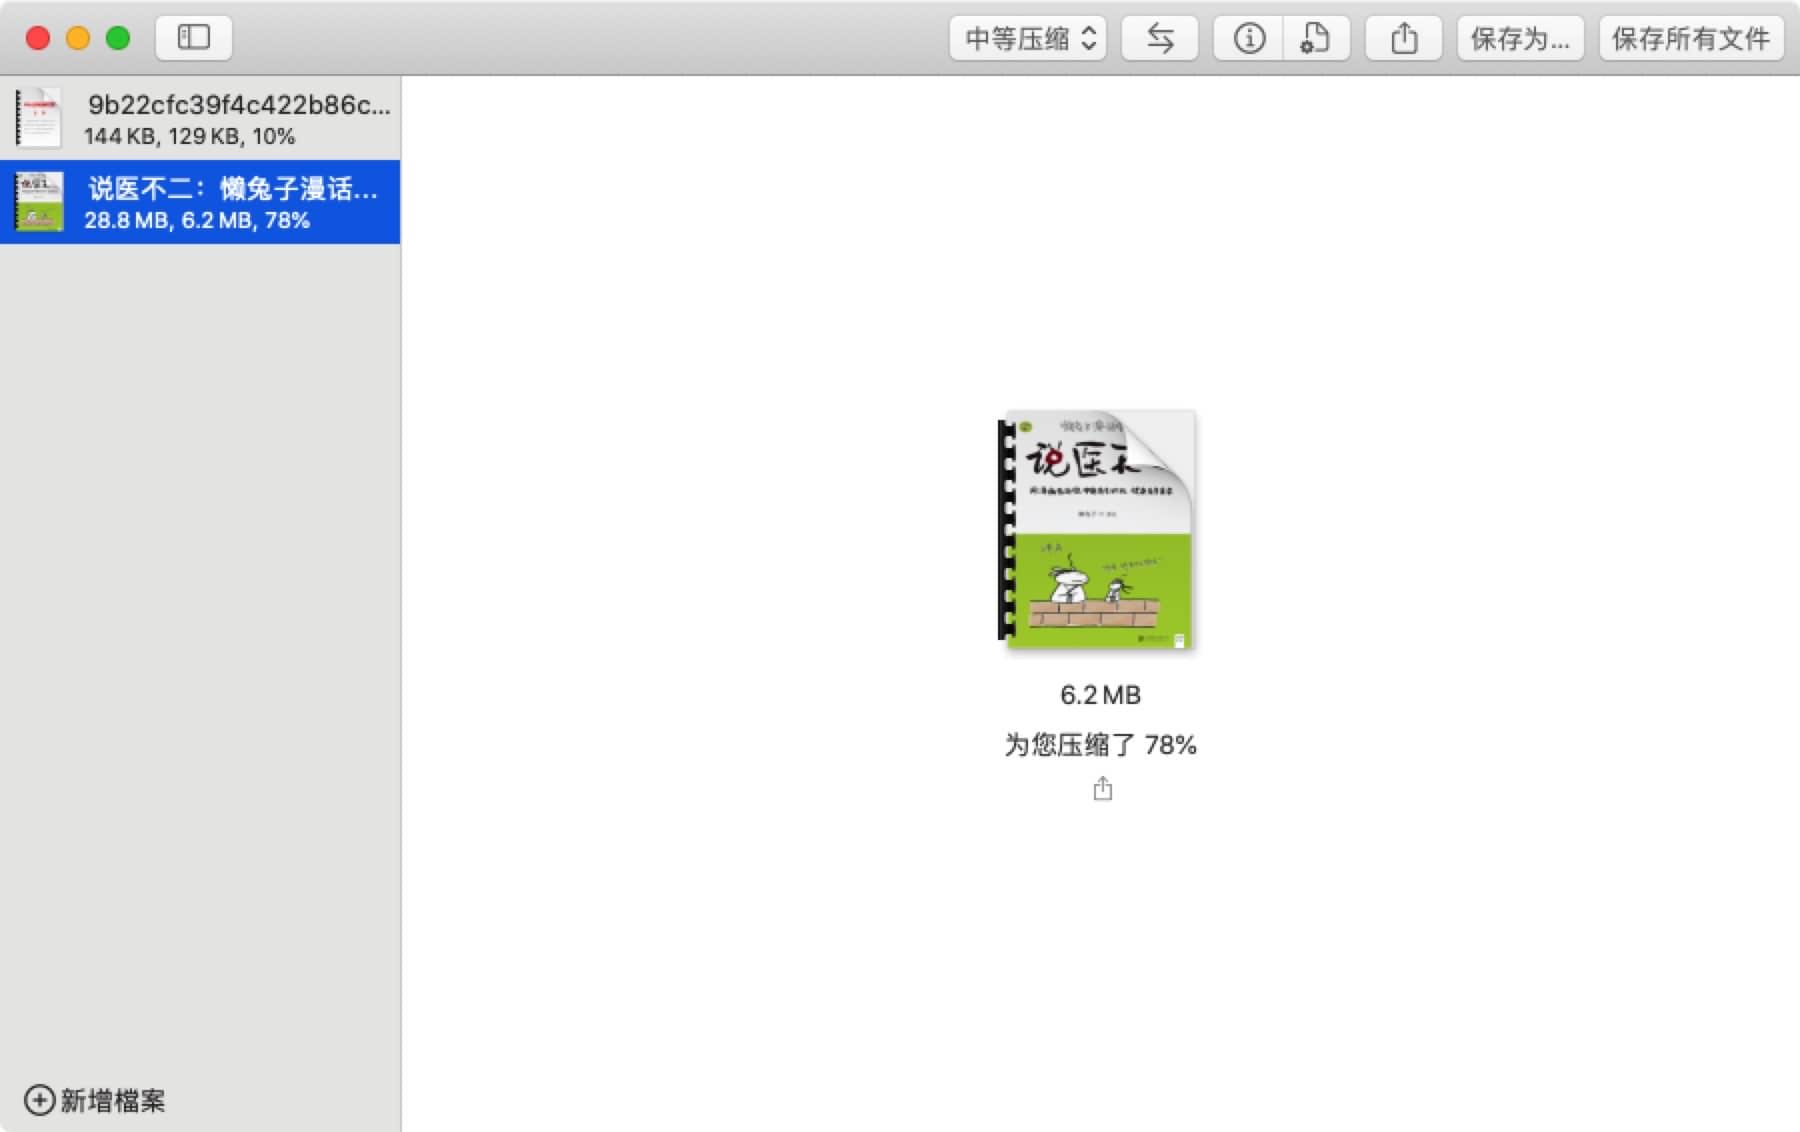Maximize the window with green button
This screenshot has width=1800, height=1132.
click(118, 38)
